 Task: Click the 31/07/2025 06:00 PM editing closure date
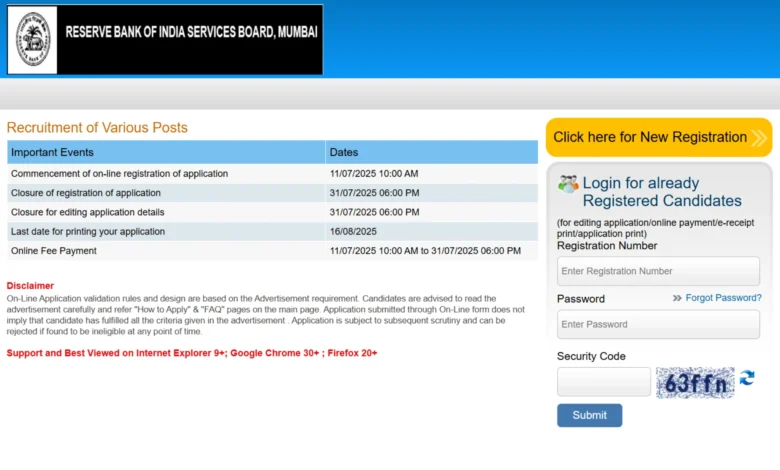coord(374,212)
